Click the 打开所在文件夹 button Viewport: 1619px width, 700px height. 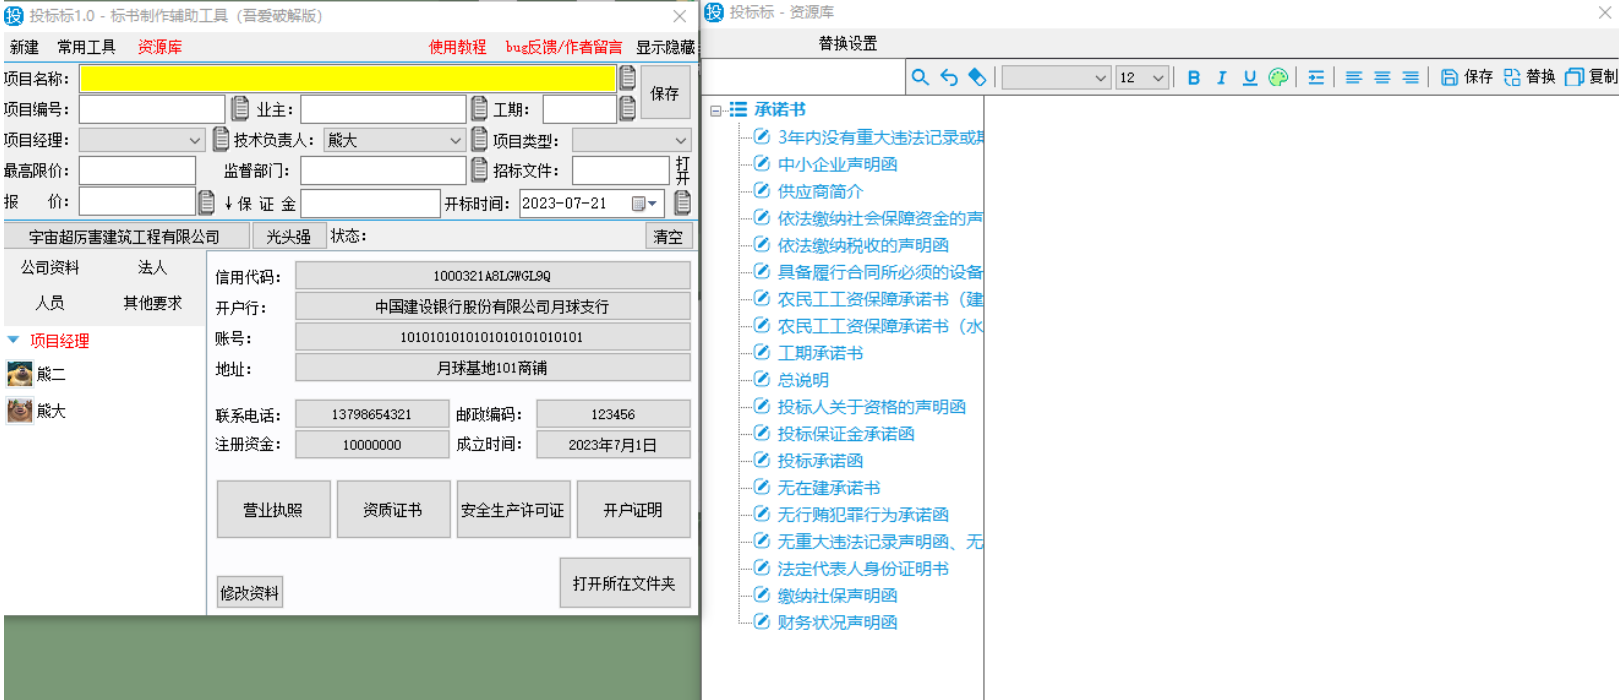624,583
